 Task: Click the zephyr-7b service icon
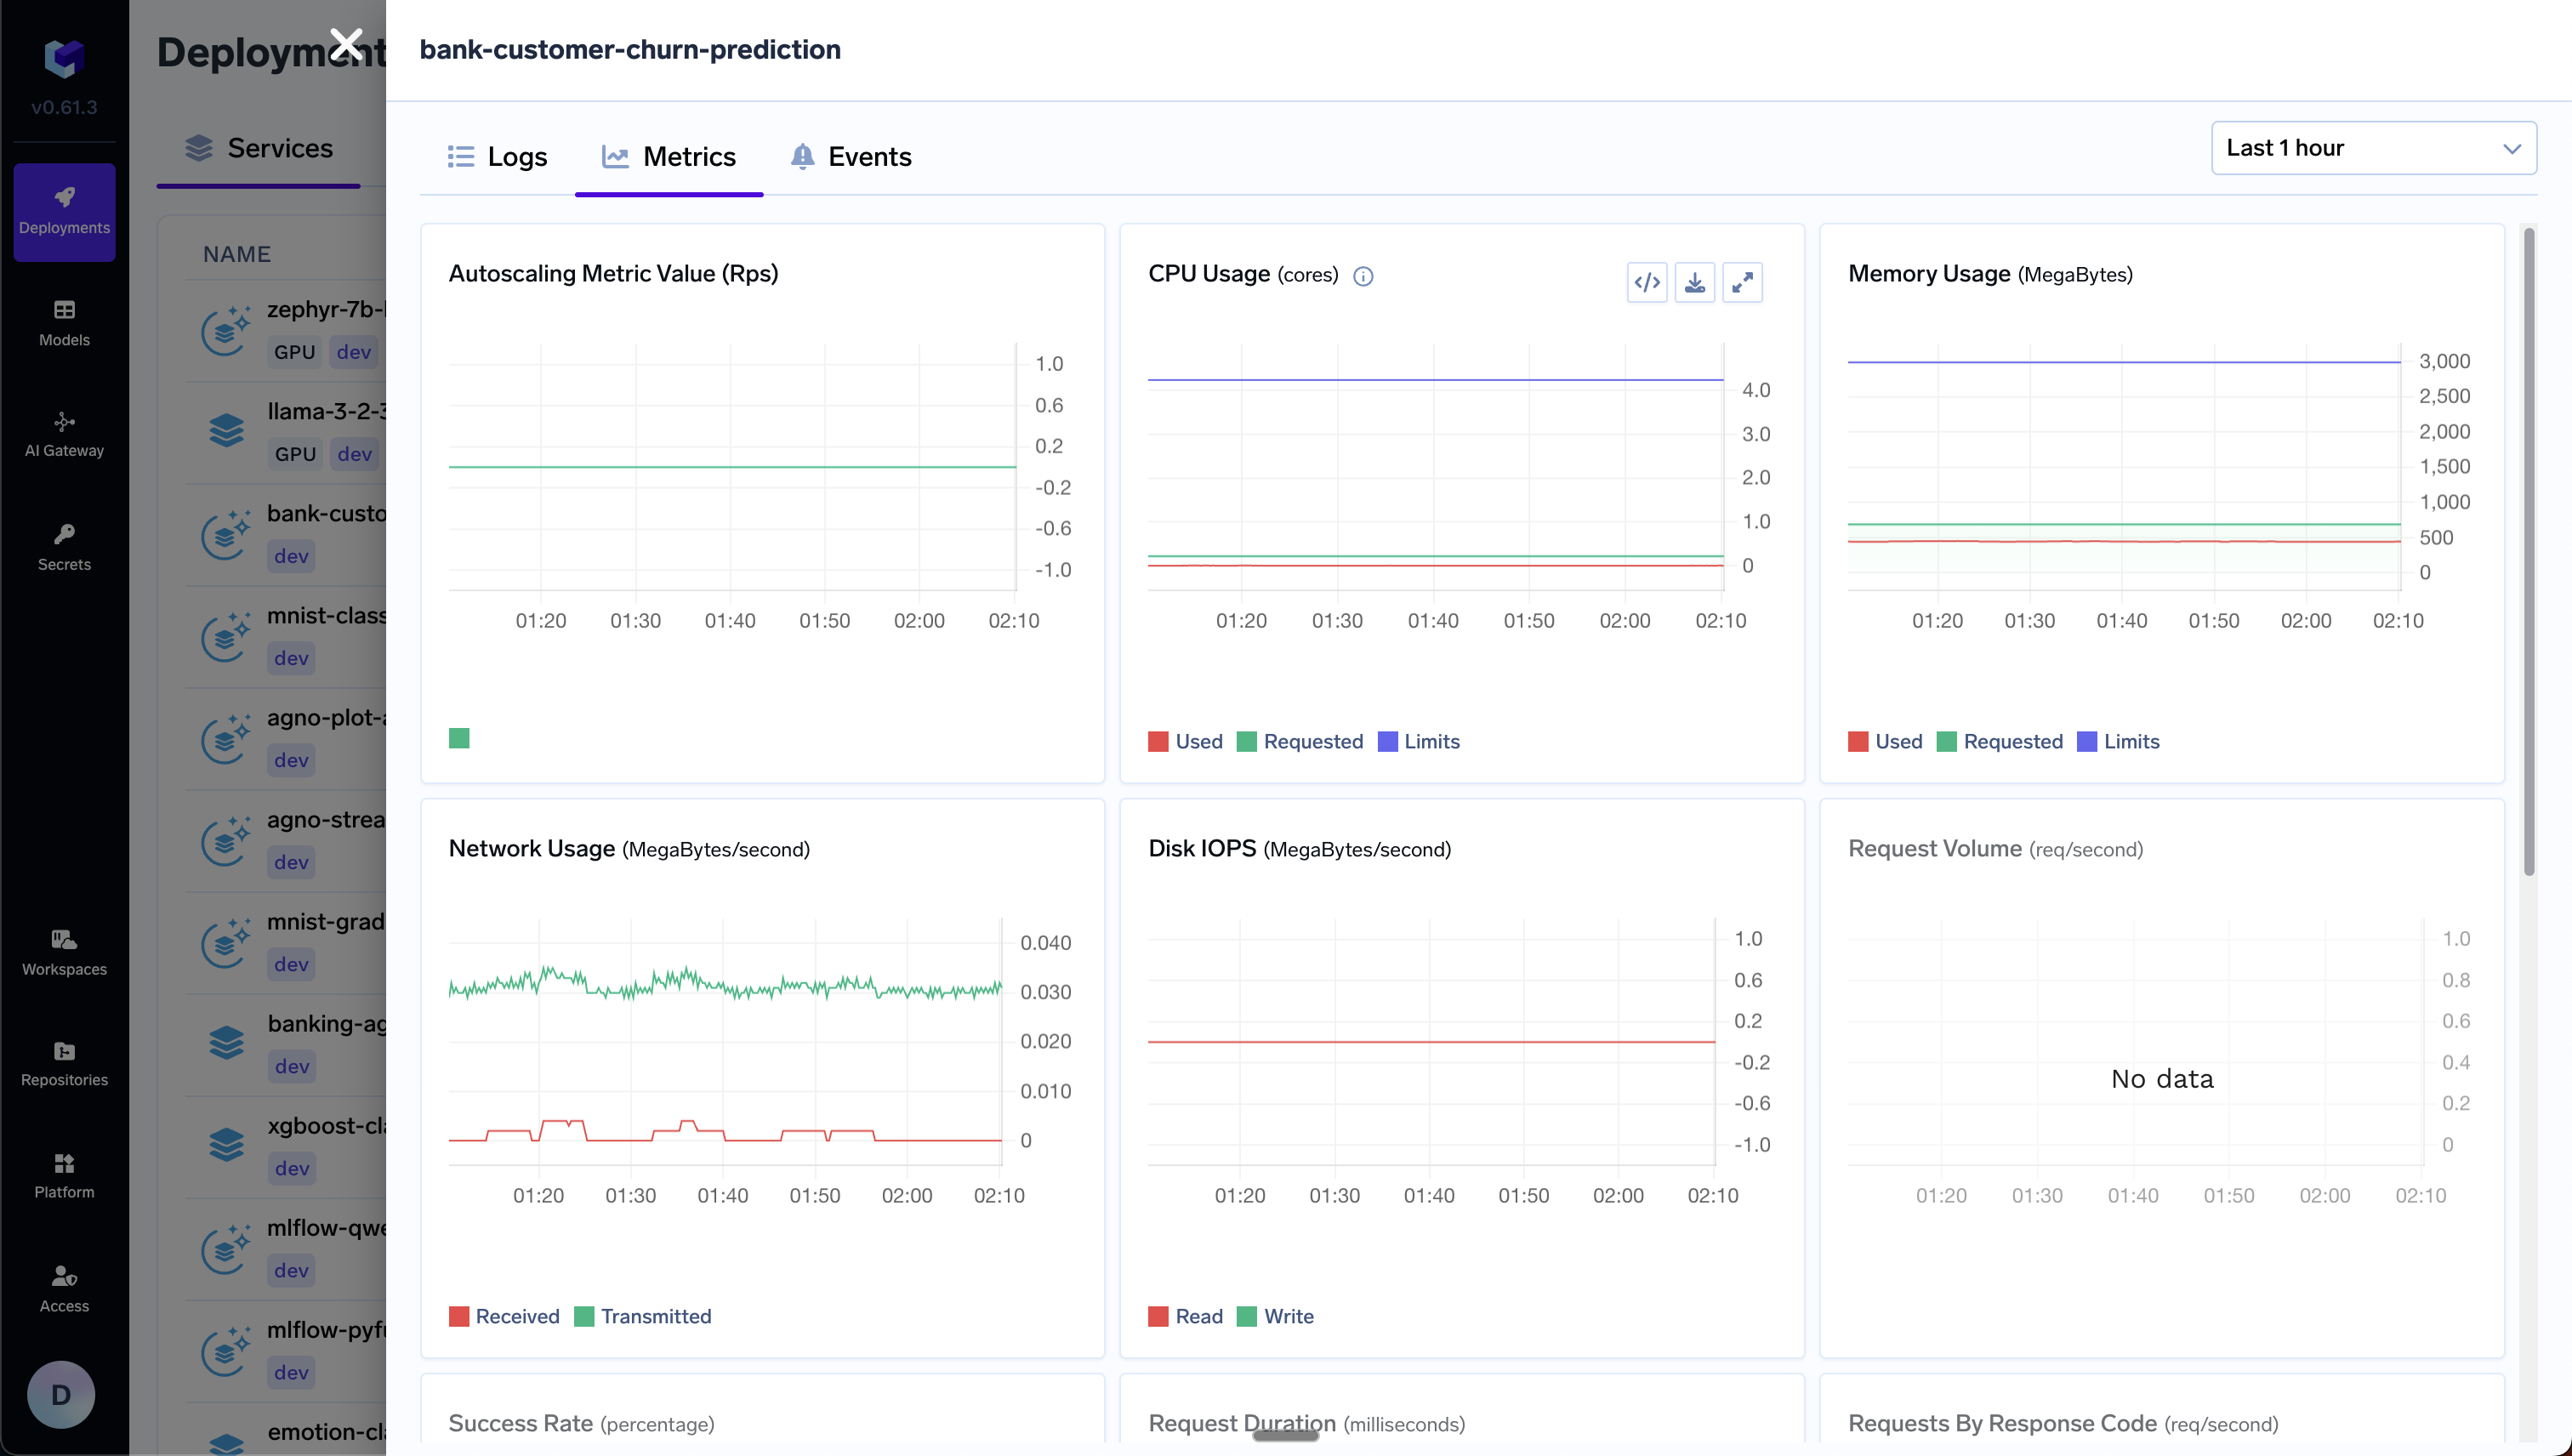[x=226, y=330]
